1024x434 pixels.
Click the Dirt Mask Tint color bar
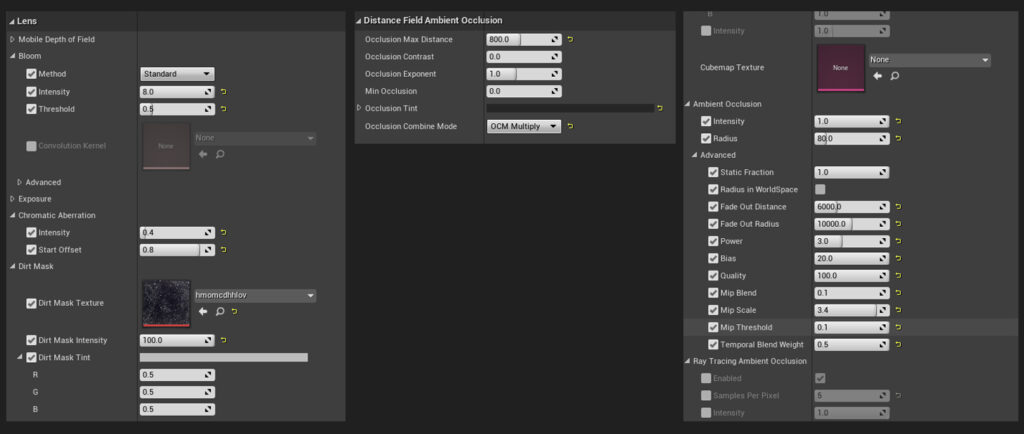point(224,358)
